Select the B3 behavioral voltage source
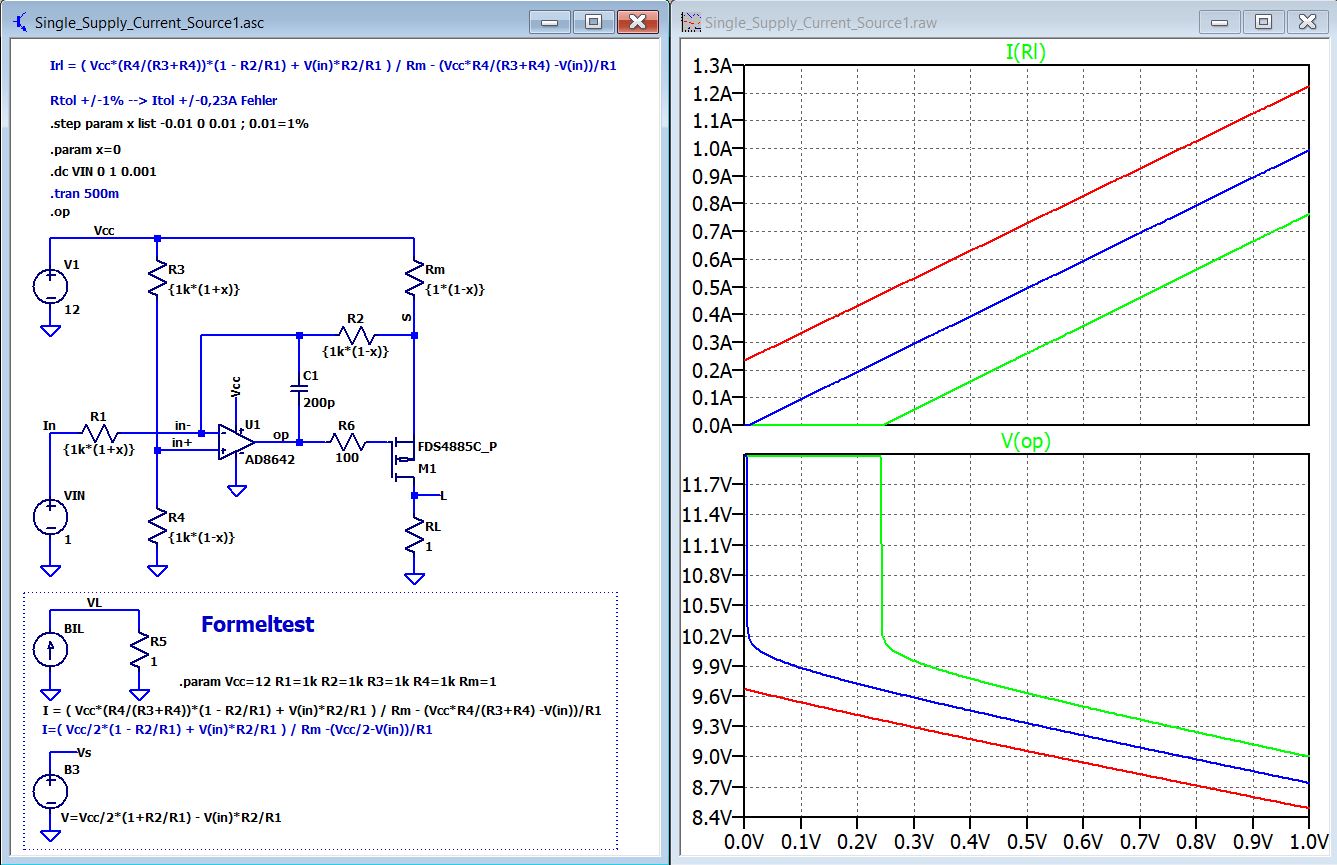Screen dimensions: 1337x865 point(49,791)
